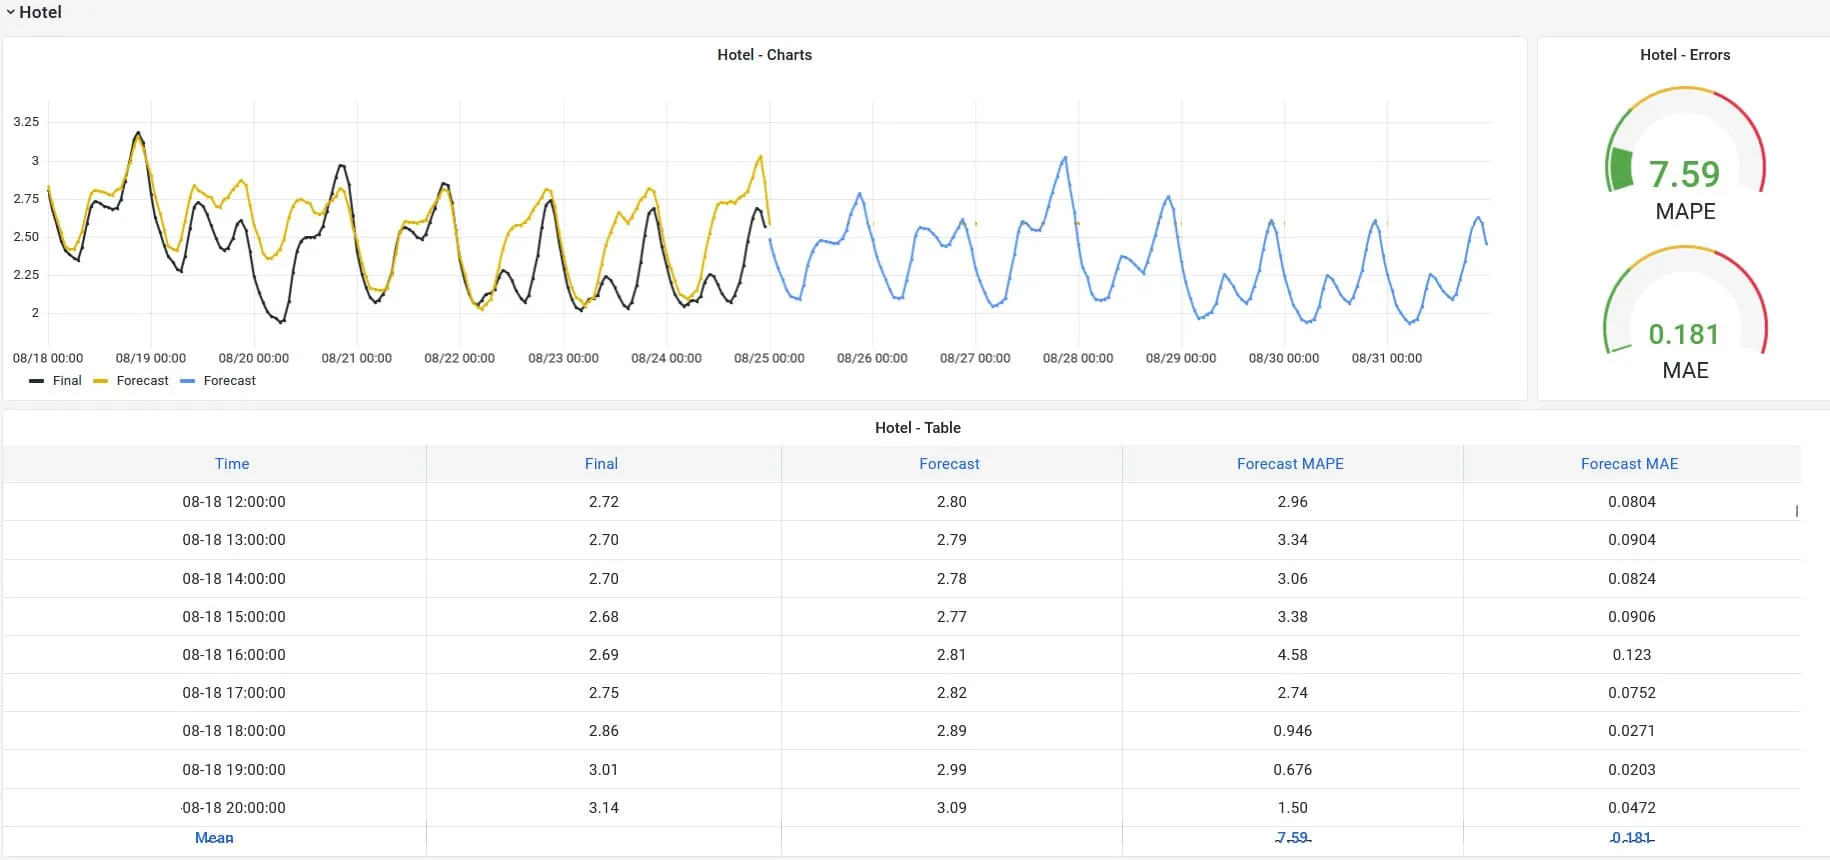
Task: Open the Hotel - Table panel title menu
Action: tap(917, 428)
